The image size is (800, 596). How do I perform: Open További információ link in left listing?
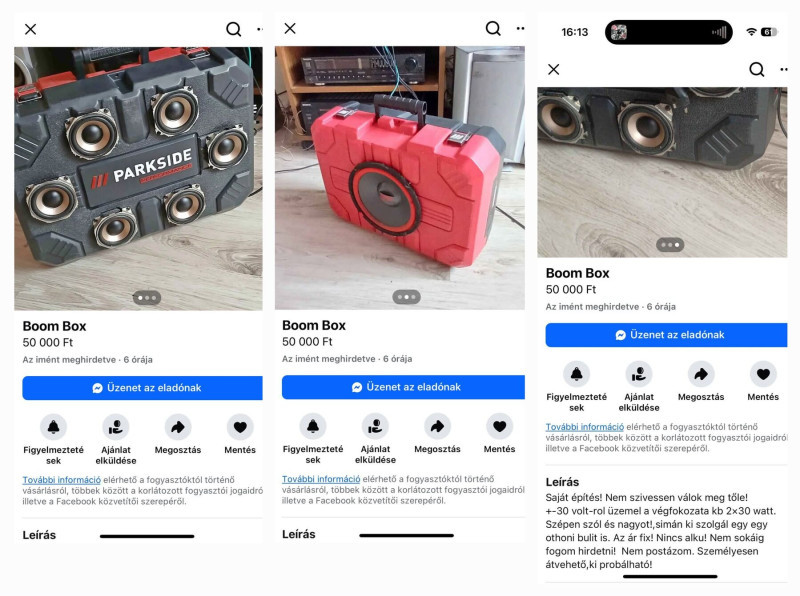(62, 480)
